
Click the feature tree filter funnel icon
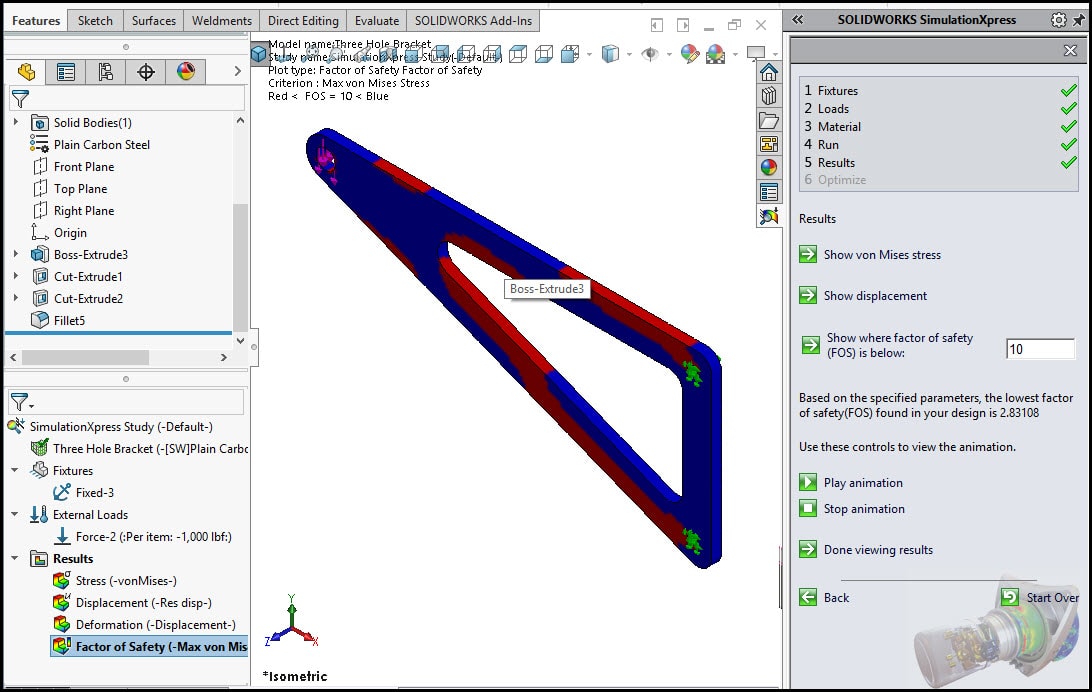click(x=20, y=99)
